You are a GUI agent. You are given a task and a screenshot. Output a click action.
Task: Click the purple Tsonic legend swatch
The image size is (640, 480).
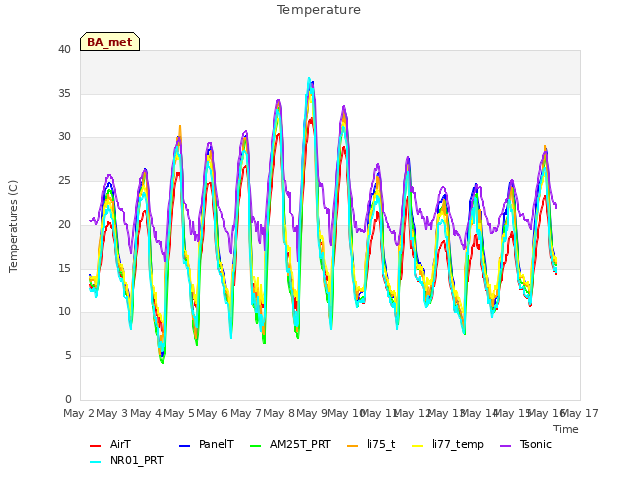coord(505,446)
